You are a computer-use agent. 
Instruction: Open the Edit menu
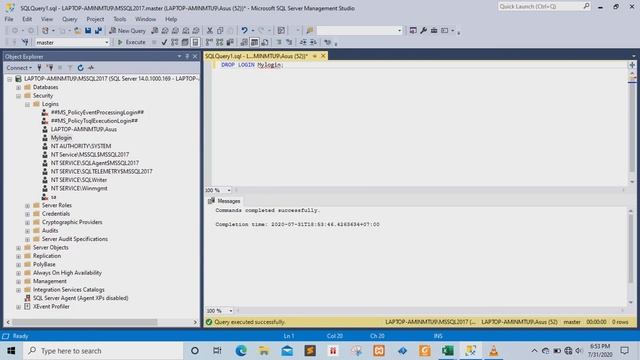(27, 19)
